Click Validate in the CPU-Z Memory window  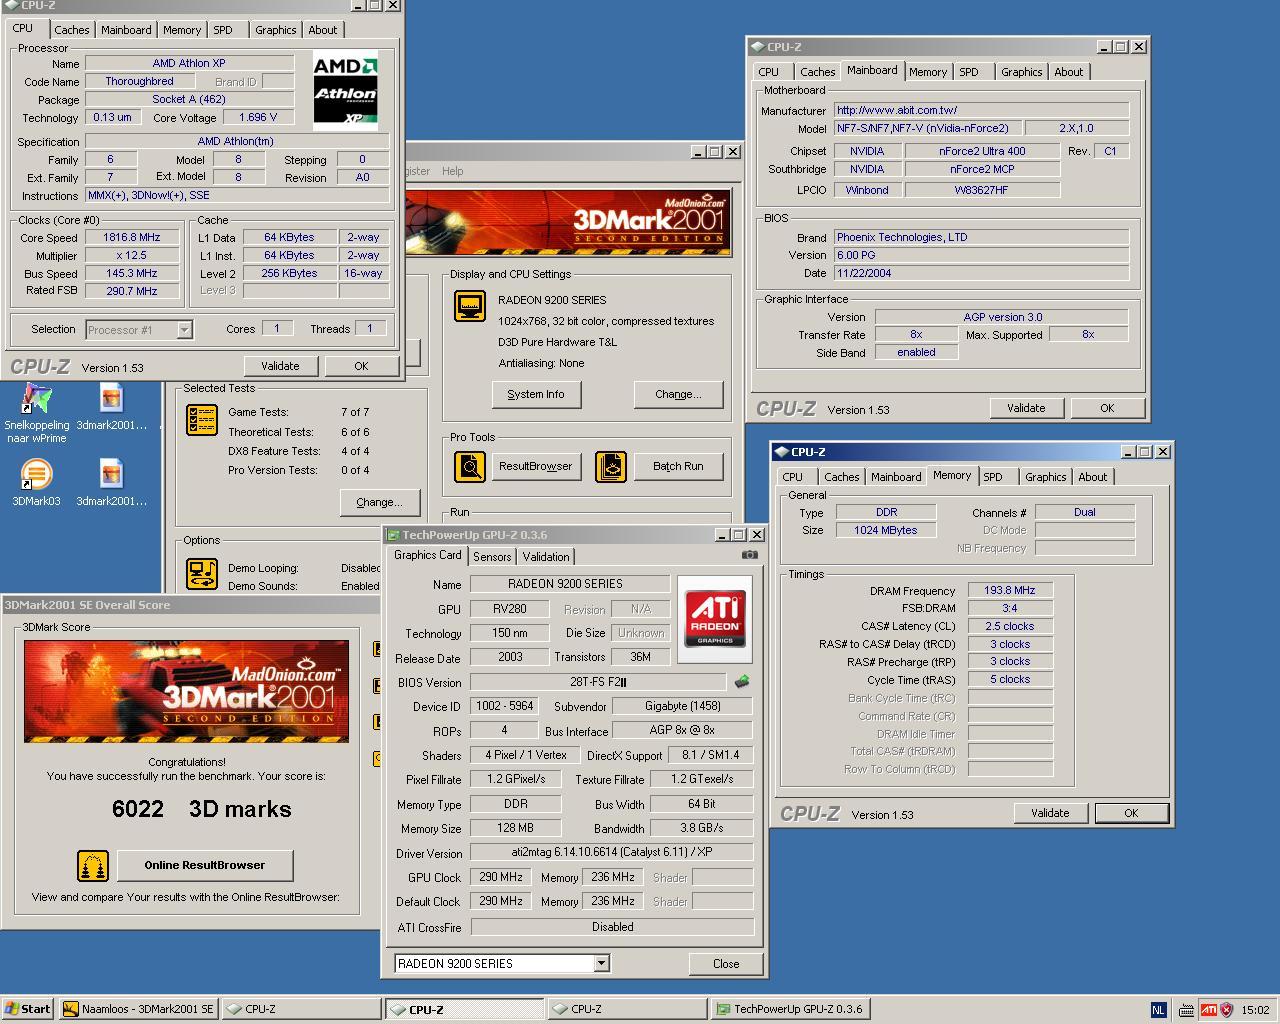coord(1050,813)
